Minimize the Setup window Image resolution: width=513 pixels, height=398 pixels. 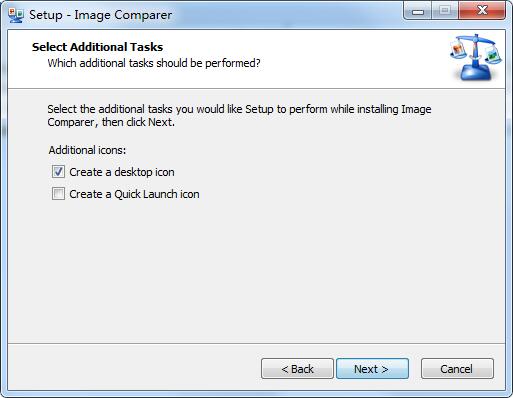(x=417, y=11)
